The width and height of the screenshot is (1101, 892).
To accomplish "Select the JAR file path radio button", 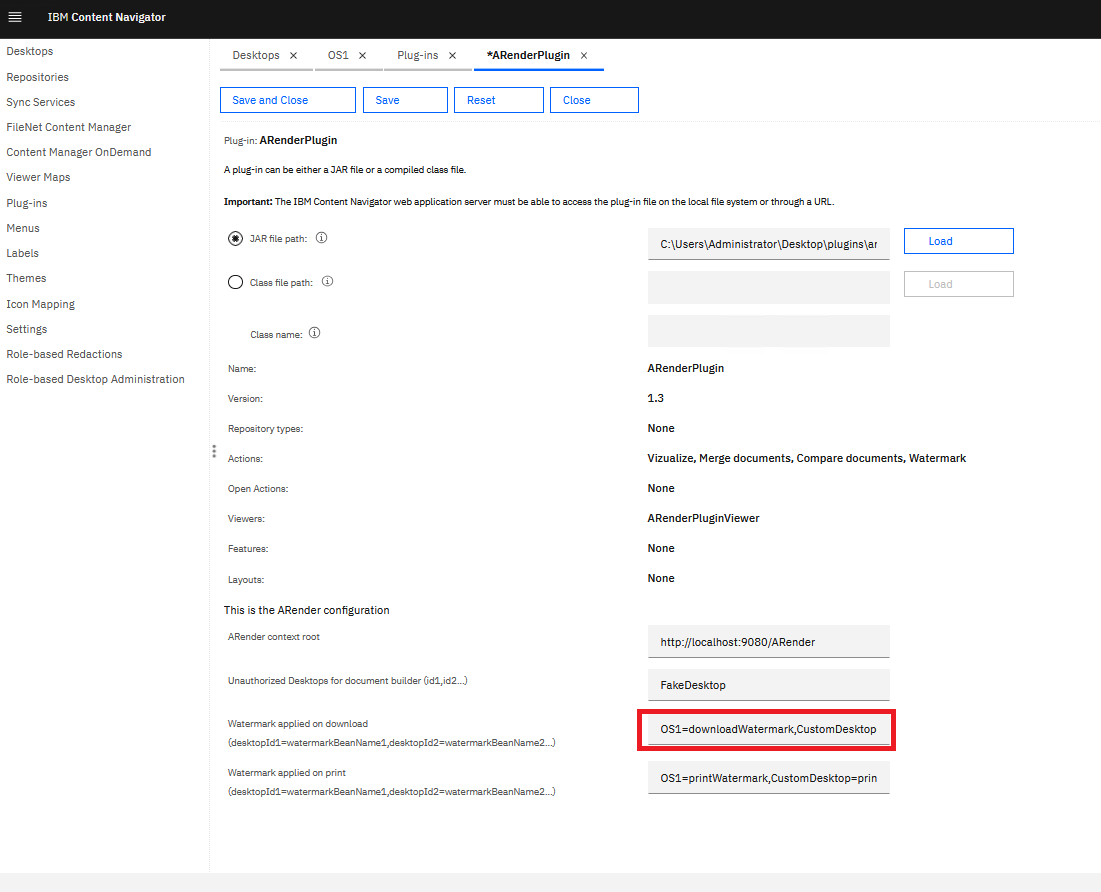I will click(235, 239).
